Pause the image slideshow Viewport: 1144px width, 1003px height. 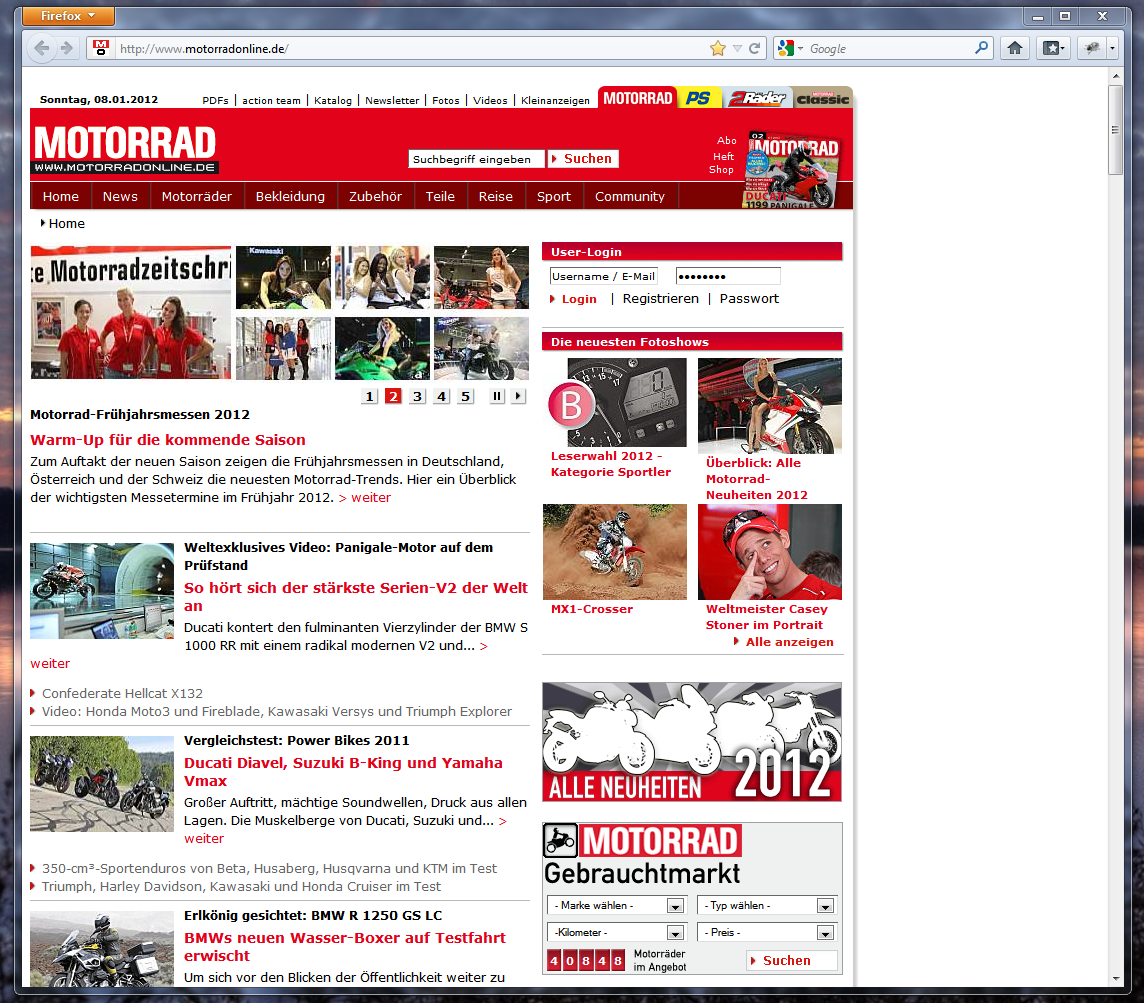pos(497,396)
